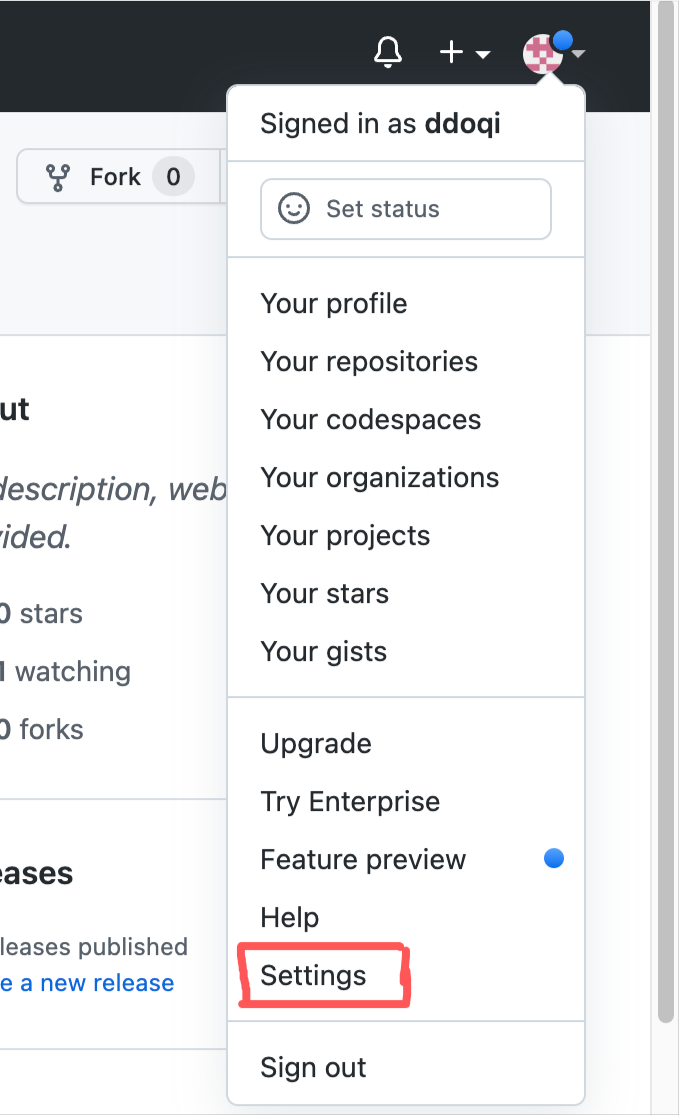Click the Set status button
Viewport: 679px width, 1115px height.
pyautogui.click(x=405, y=209)
